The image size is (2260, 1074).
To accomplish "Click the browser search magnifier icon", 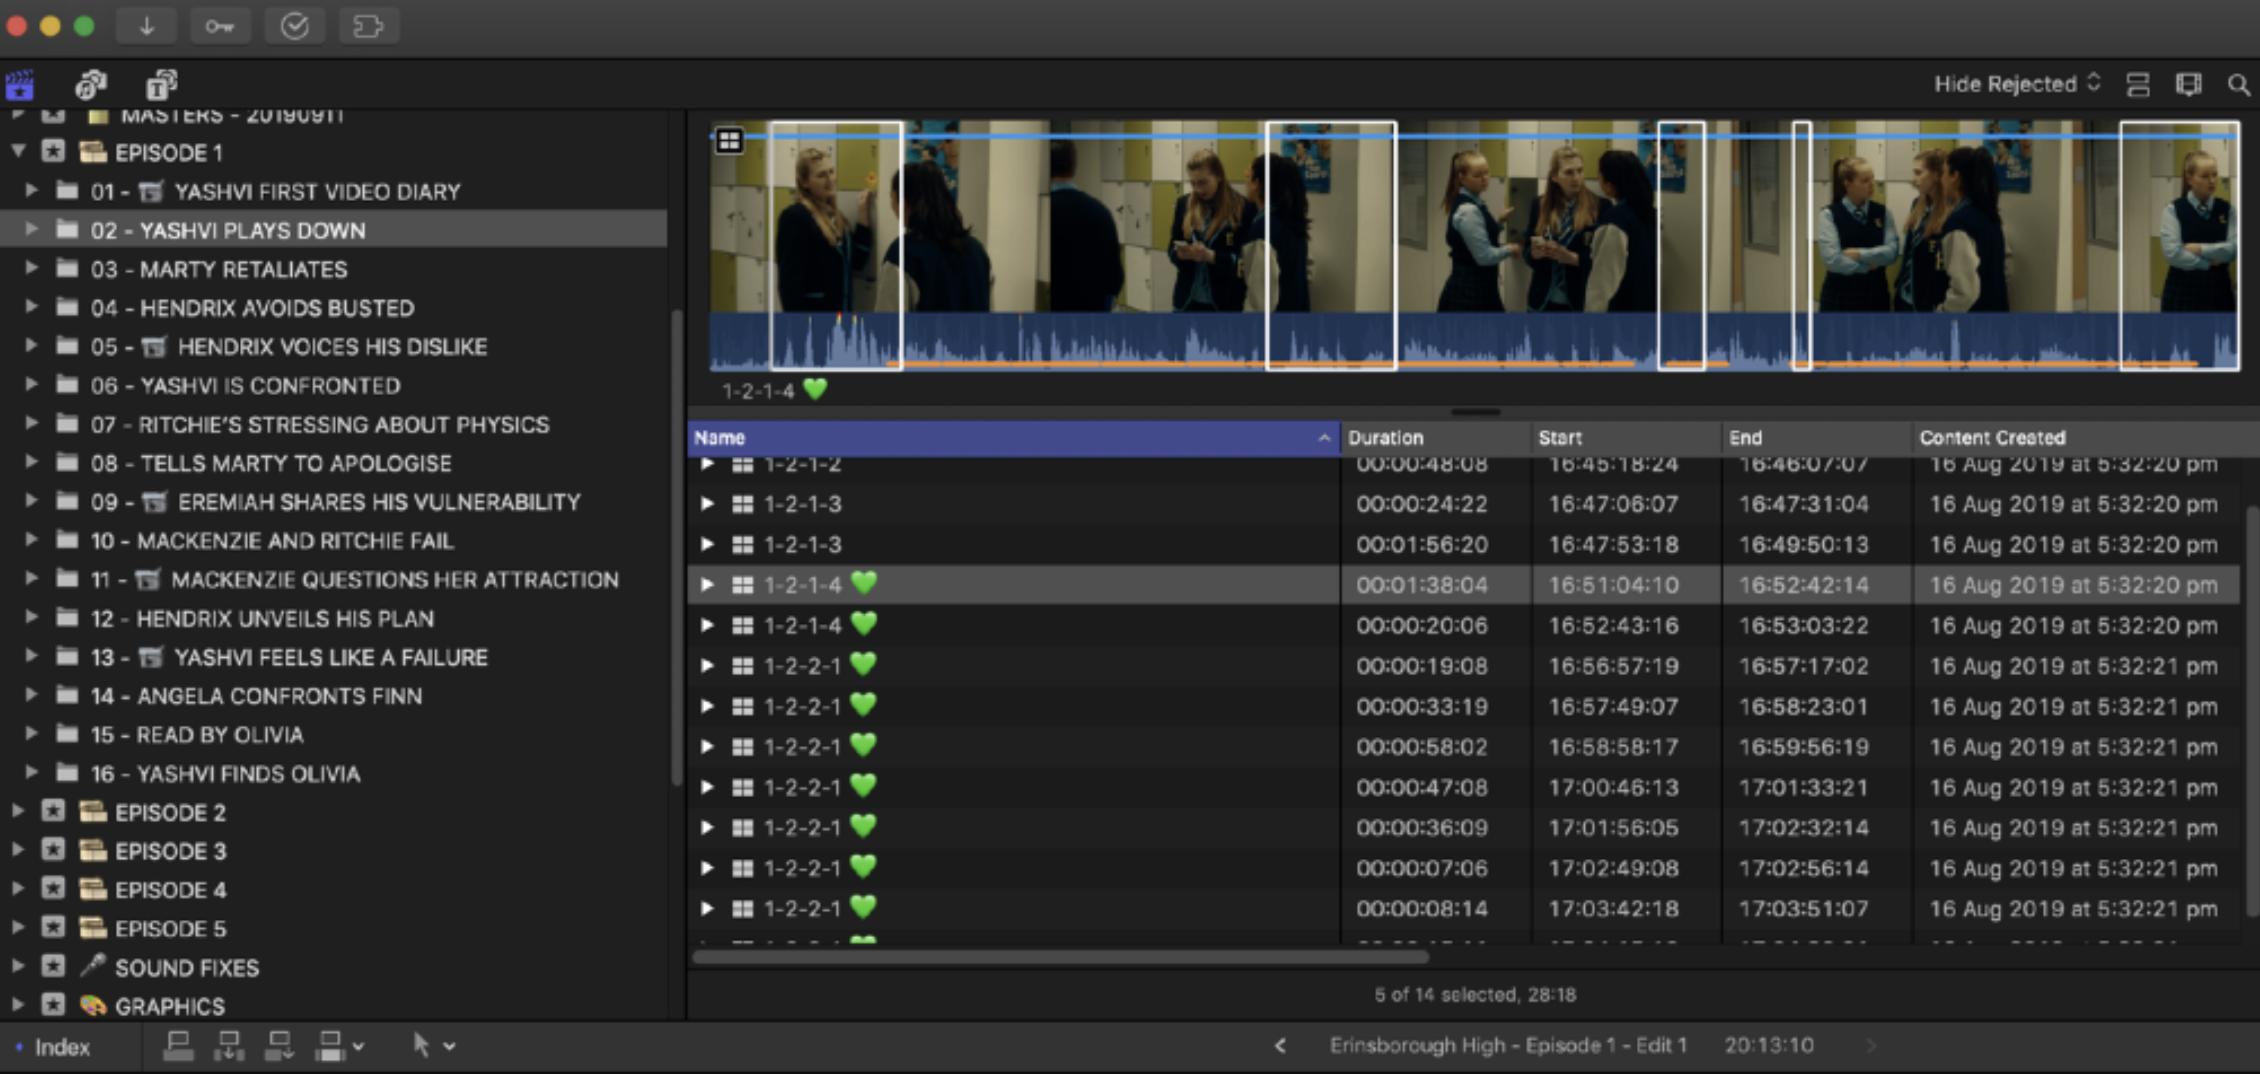I will (x=2238, y=85).
